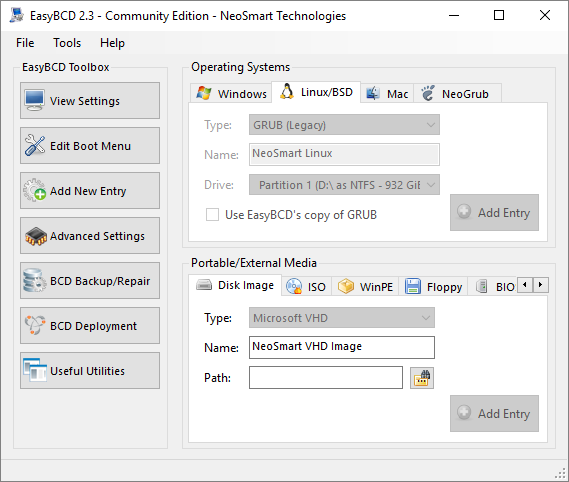This screenshot has height=482, width=569.
Task: Open the WinPE media tab
Action: click(x=365, y=287)
